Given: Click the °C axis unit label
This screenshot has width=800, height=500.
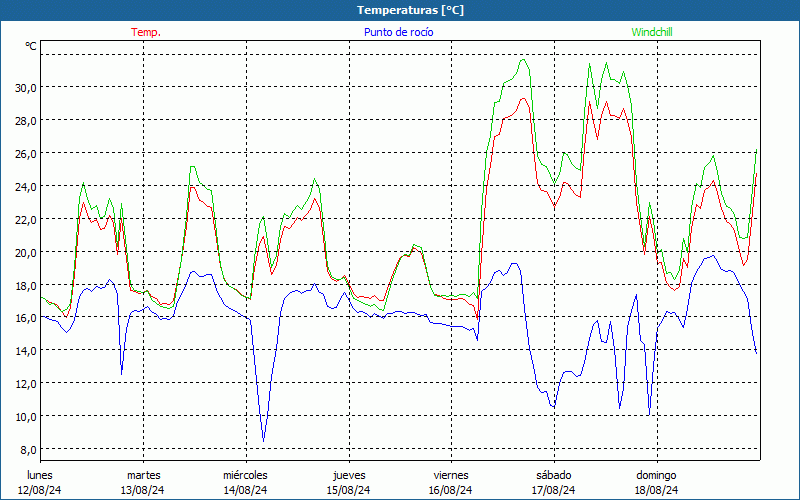Looking at the screenshot, I should point(31,46).
